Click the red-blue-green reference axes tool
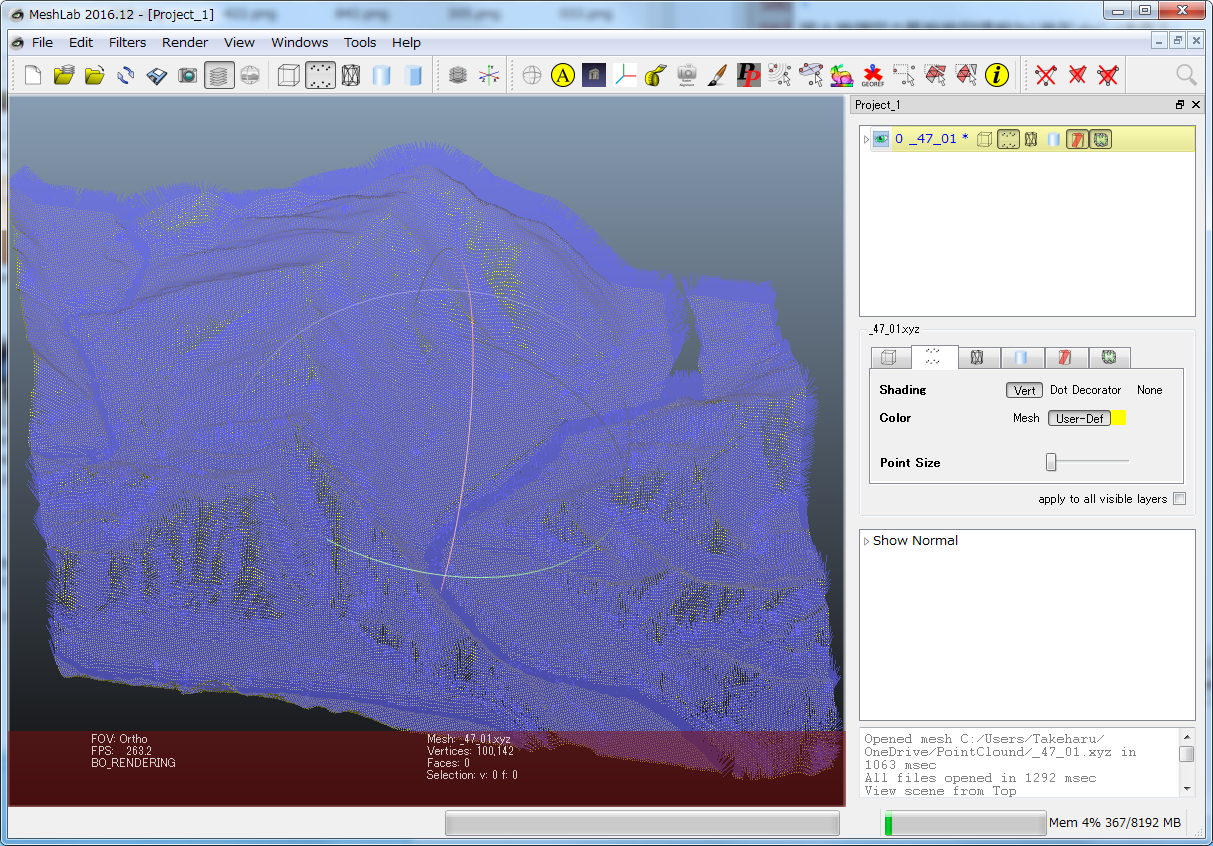The width and height of the screenshot is (1213, 846). (x=625, y=75)
